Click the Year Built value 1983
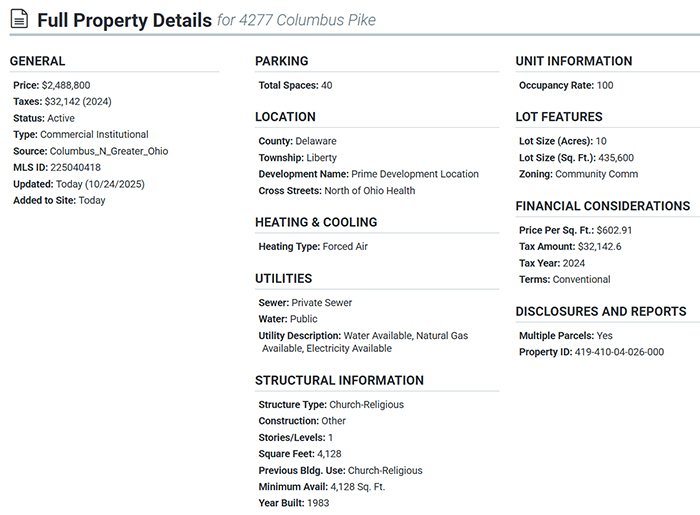This screenshot has height=515, width=700. click(318, 503)
